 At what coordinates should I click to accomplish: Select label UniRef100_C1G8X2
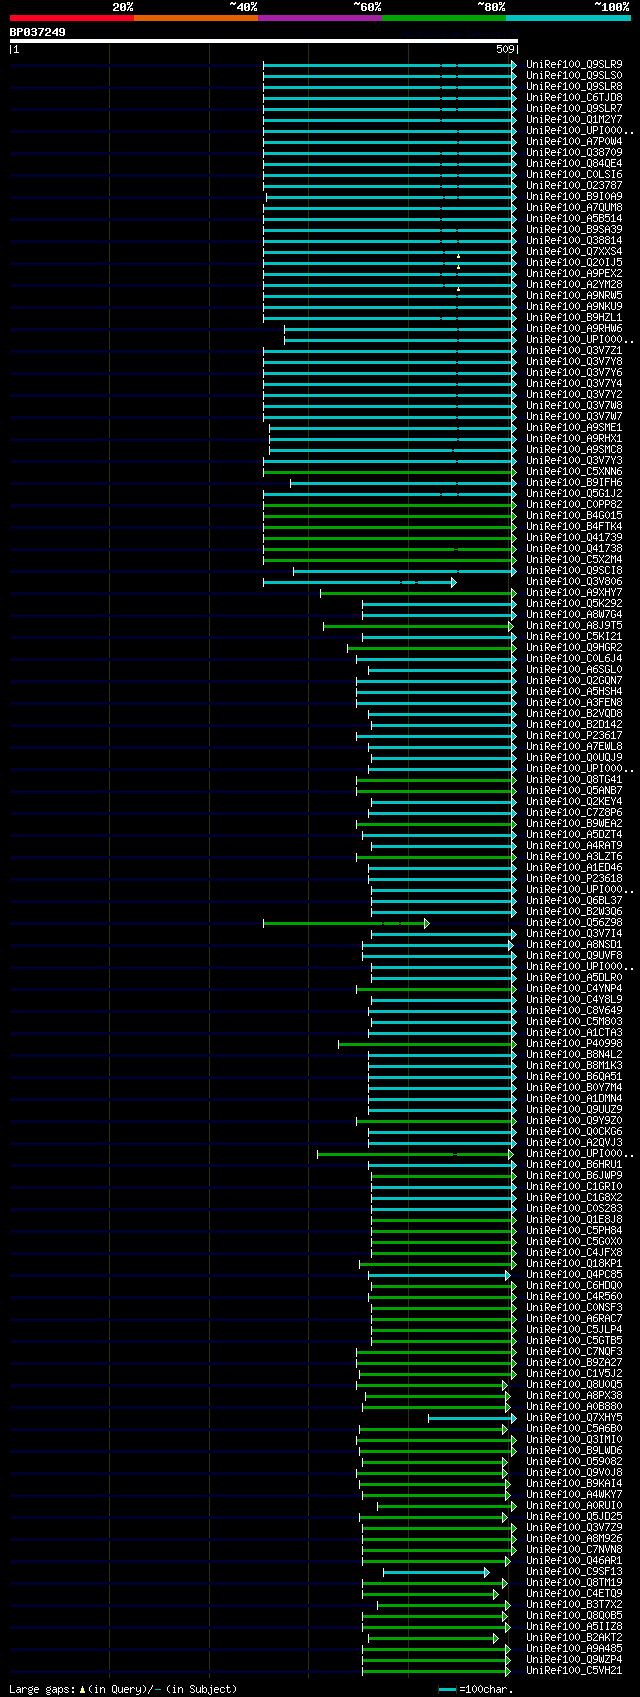pos(574,1198)
